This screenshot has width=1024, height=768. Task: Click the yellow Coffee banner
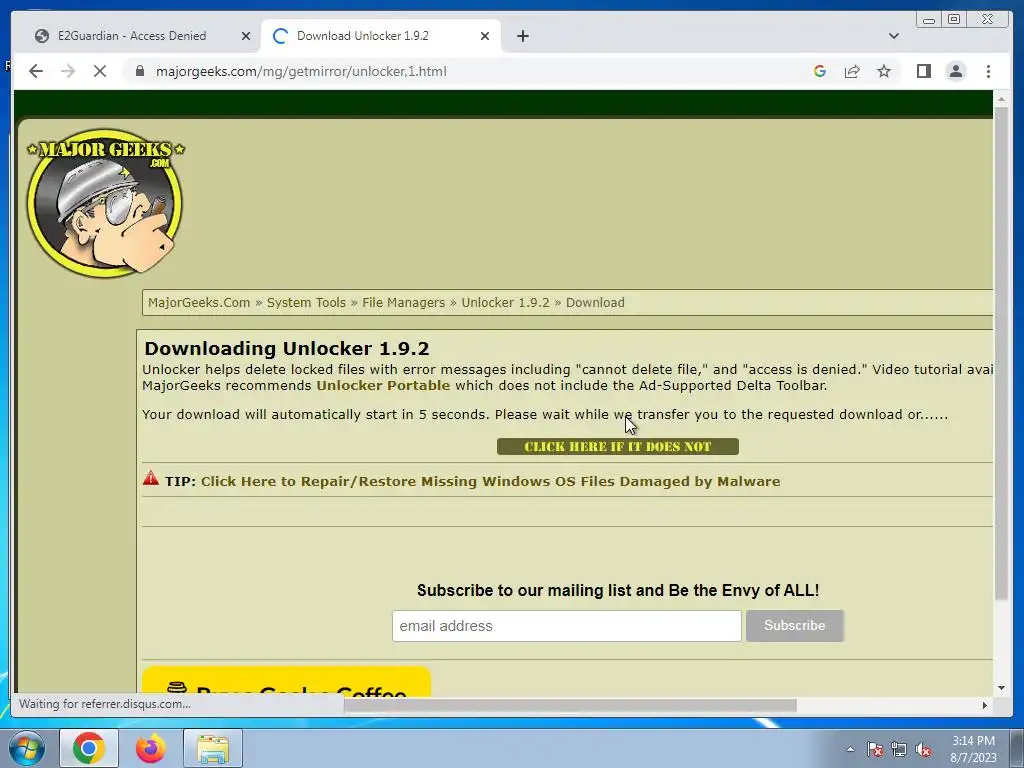coord(286,682)
